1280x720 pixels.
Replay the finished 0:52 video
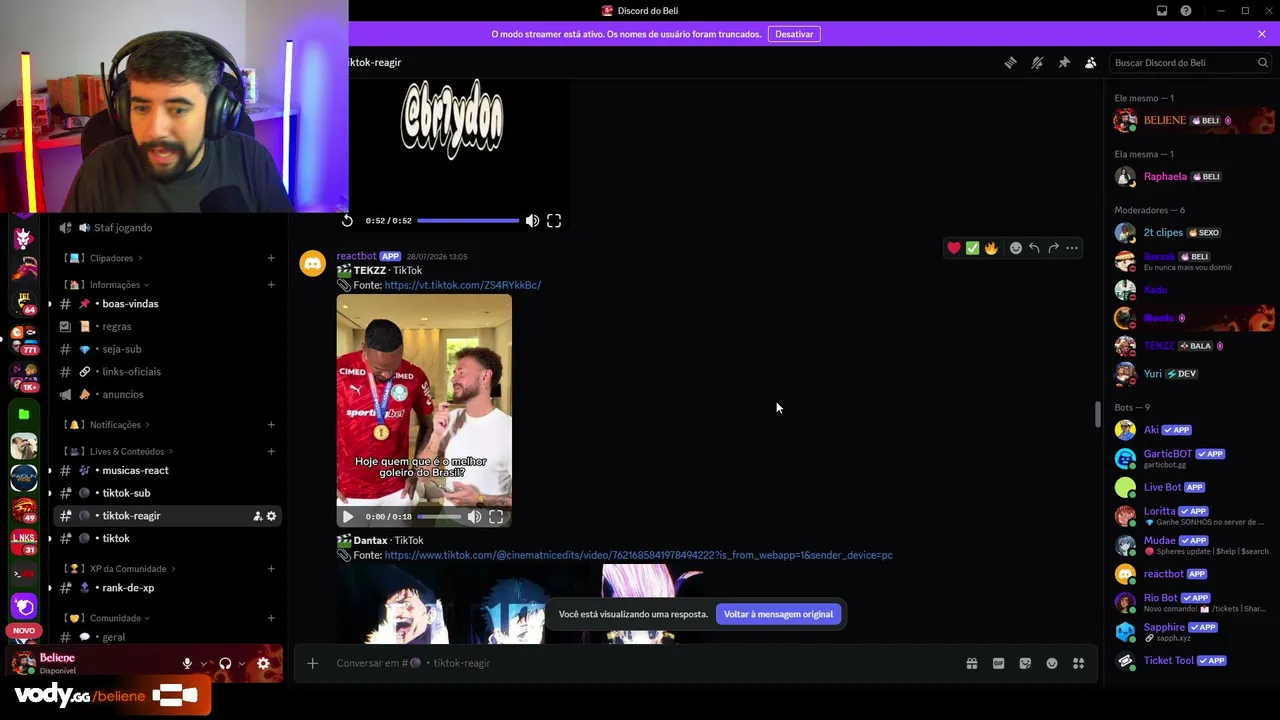pos(347,221)
